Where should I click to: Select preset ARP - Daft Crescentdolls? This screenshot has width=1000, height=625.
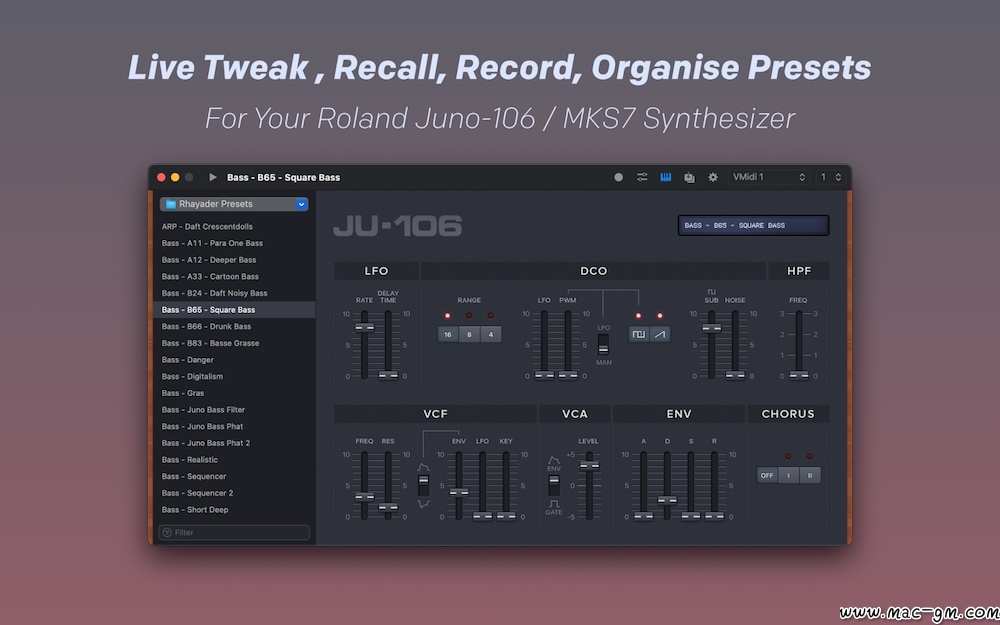click(x=234, y=226)
